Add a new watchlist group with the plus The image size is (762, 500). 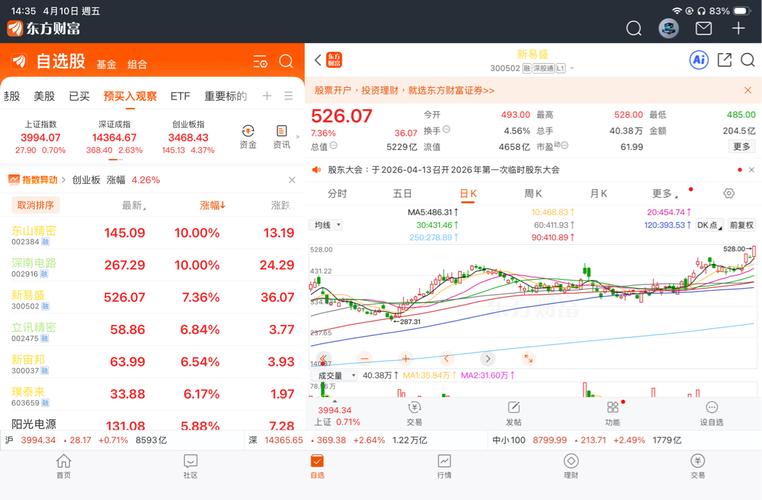(267, 96)
